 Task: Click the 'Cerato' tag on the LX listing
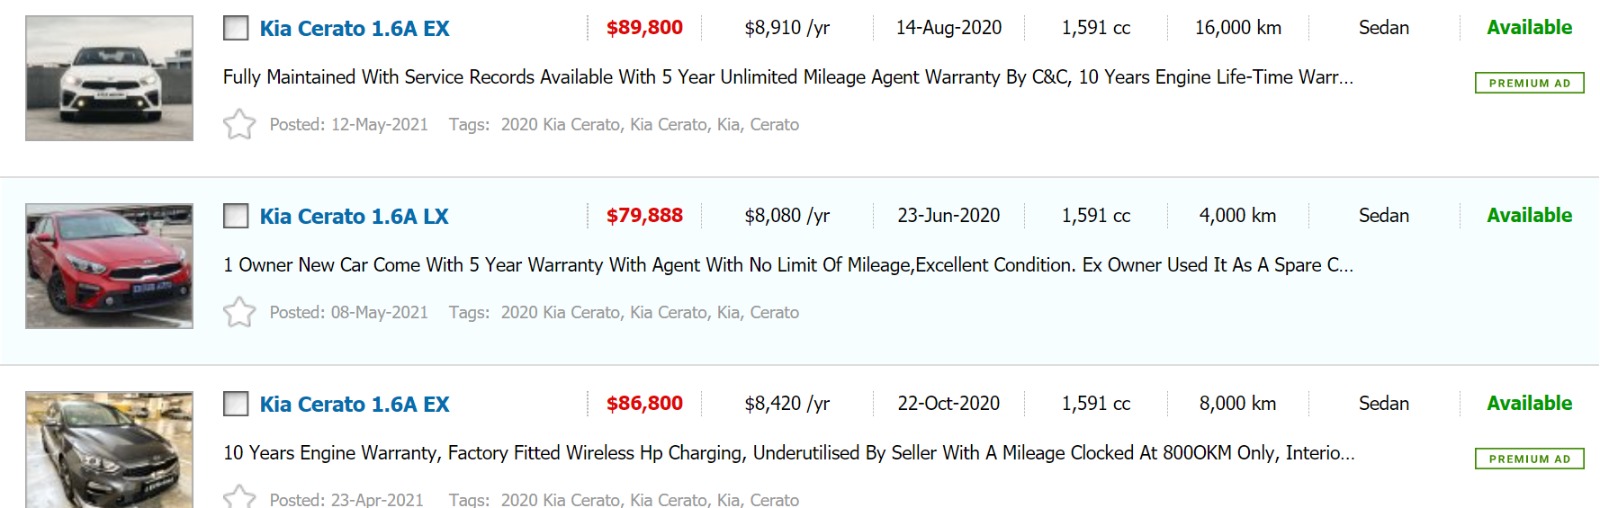coord(774,313)
